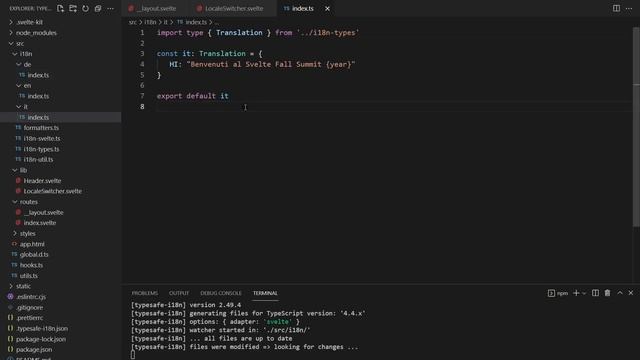This screenshot has width=640, height=360.
Task: Open Explorer more actions menu
Action: (x=111, y=9)
